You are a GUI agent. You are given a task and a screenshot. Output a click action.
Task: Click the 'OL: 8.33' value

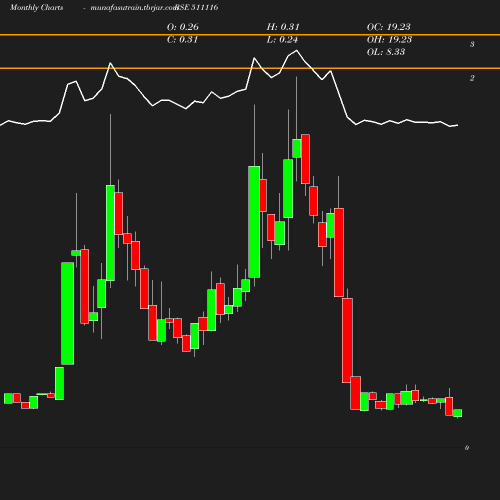click(386, 52)
